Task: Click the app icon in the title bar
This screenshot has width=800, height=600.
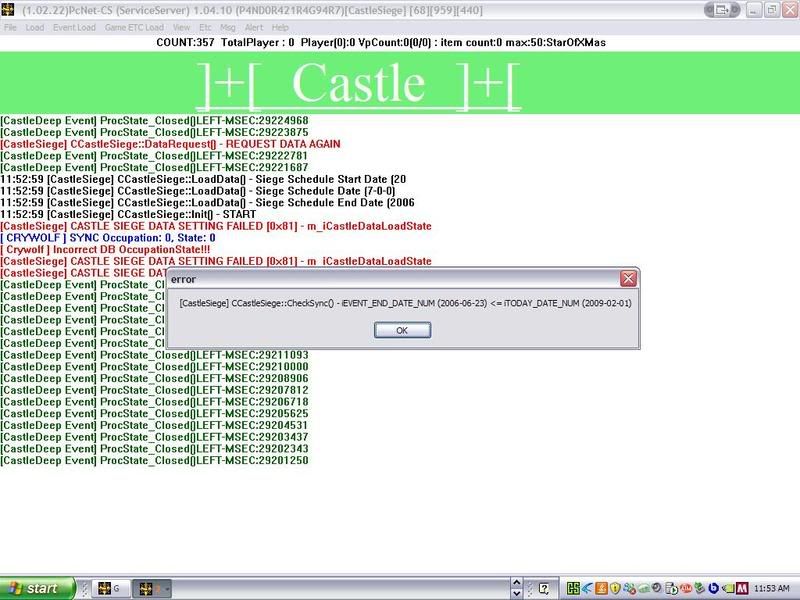Action: (x=9, y=9)
